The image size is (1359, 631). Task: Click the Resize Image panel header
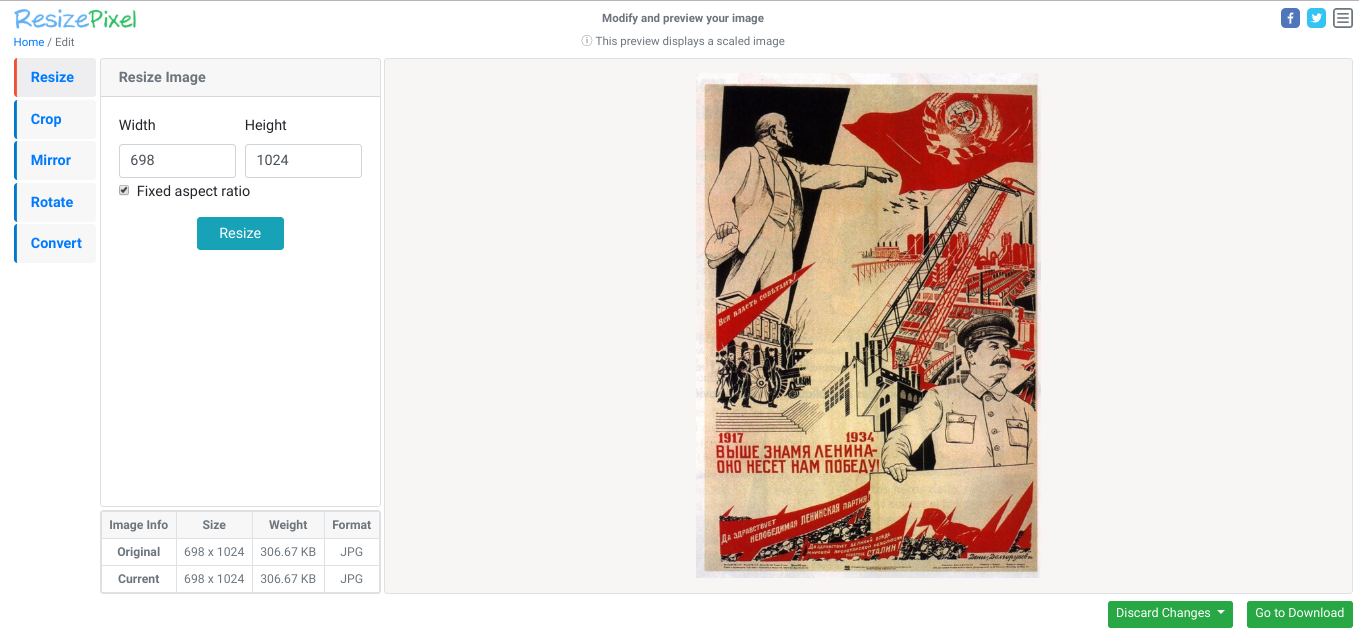click(x=240, y=77)
